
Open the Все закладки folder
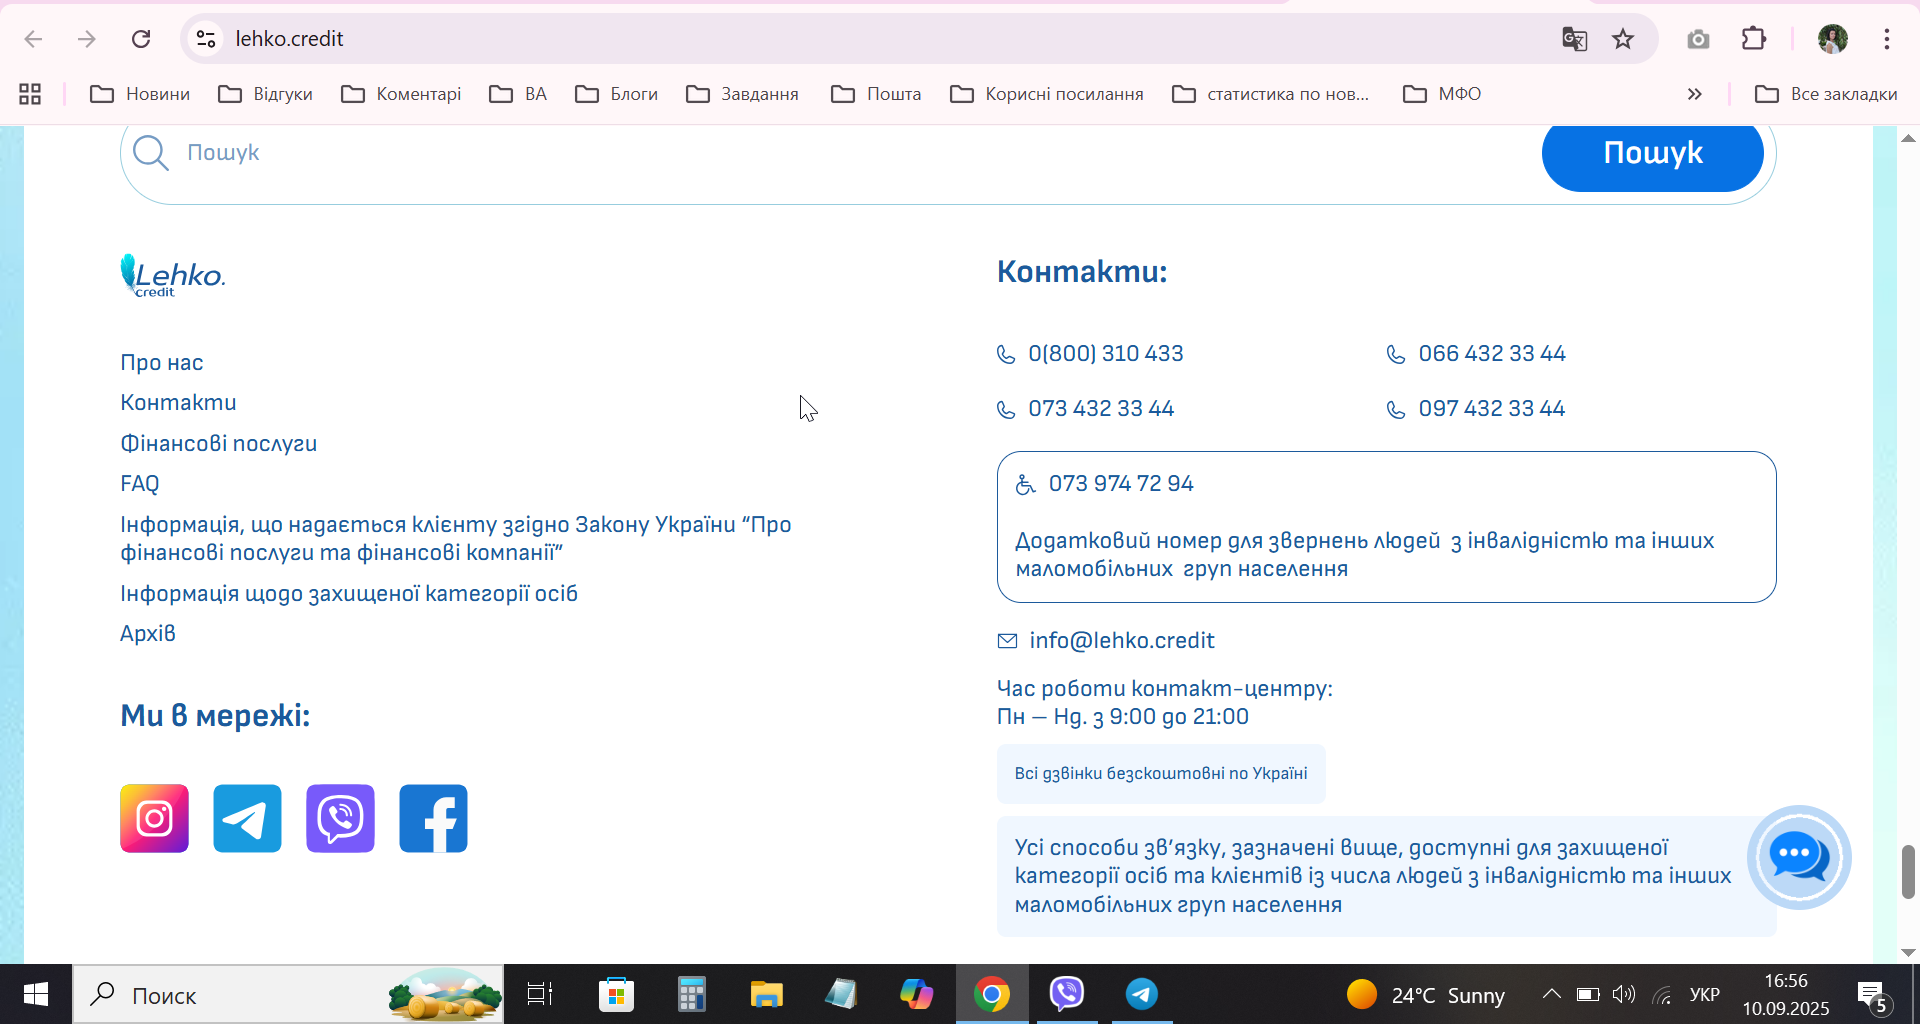tap(1826, 94)
